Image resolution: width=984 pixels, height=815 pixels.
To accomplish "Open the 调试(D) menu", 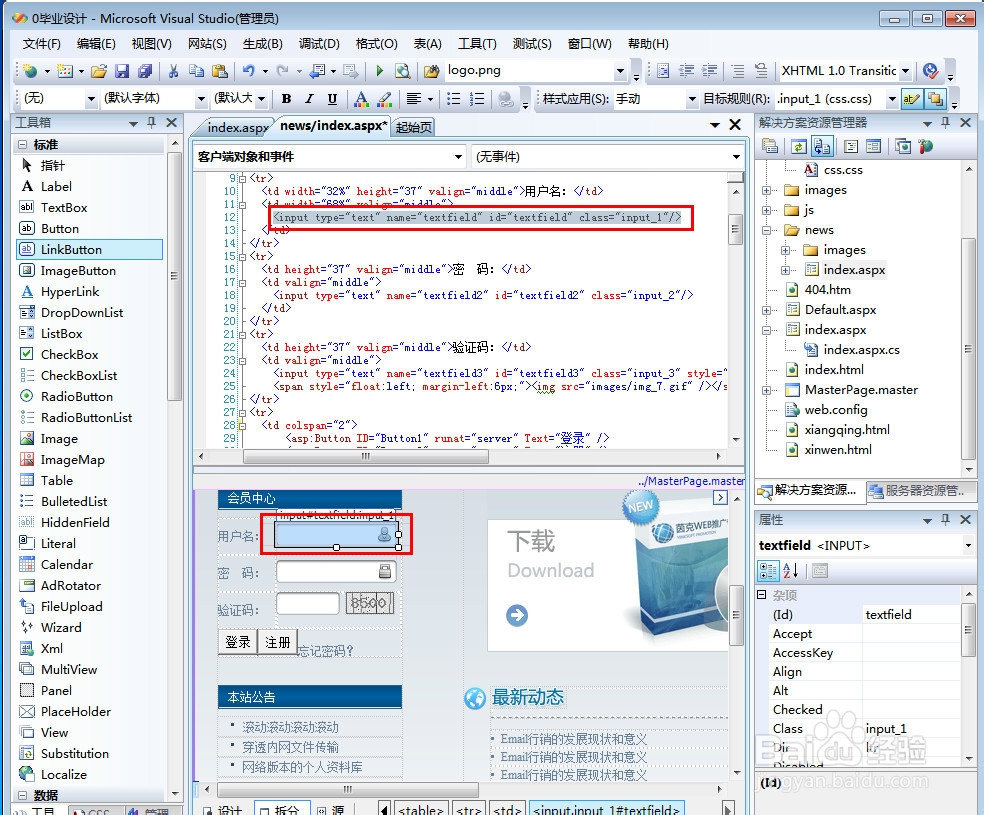I will pyautogui.click(x=319, y=44).
